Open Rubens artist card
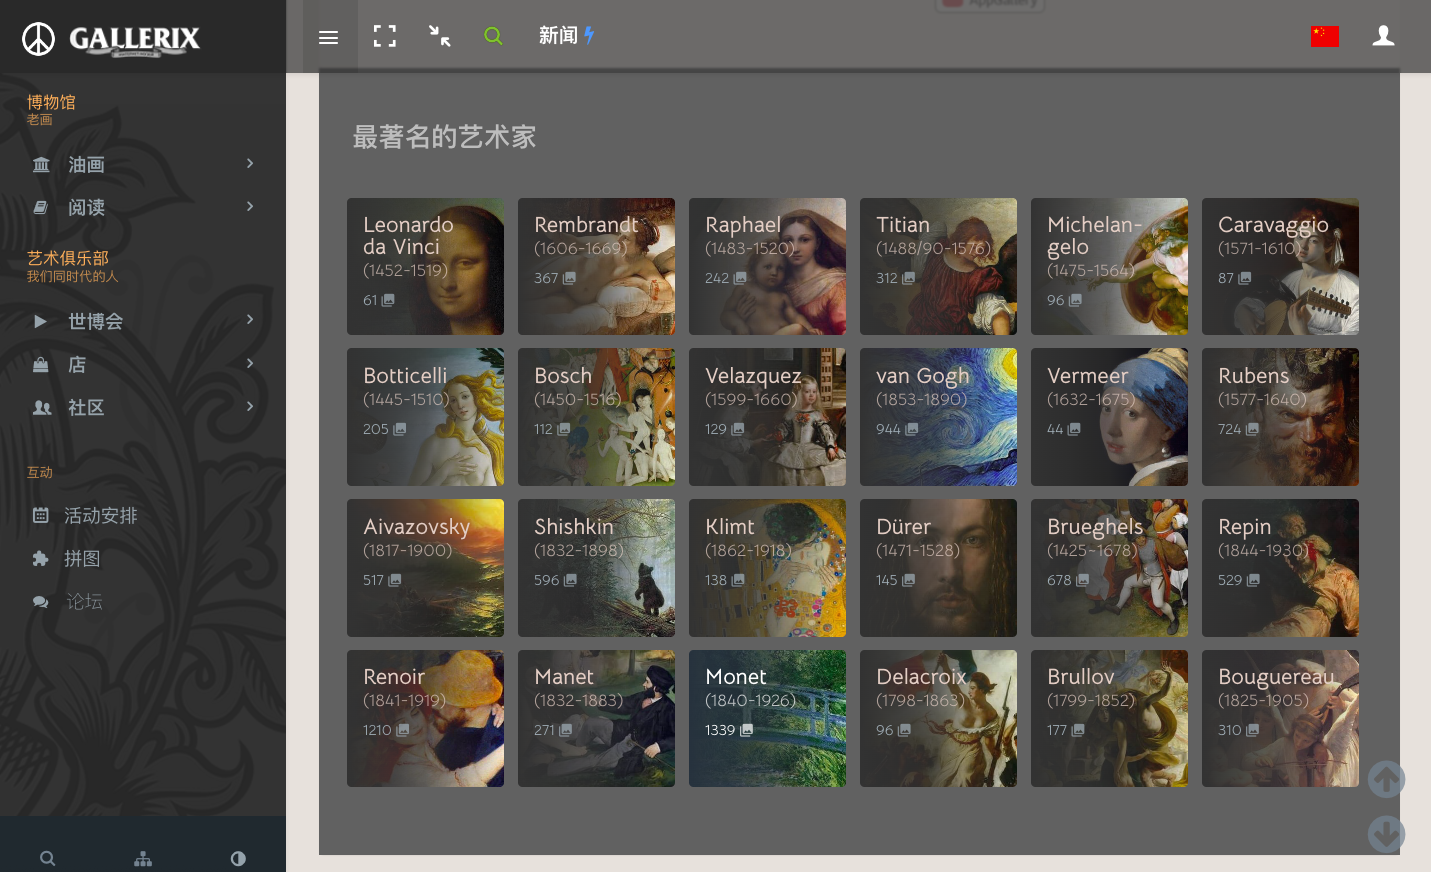Image resolution: width=1431 pixels, height=872 pixels. tap(1280, 417)
